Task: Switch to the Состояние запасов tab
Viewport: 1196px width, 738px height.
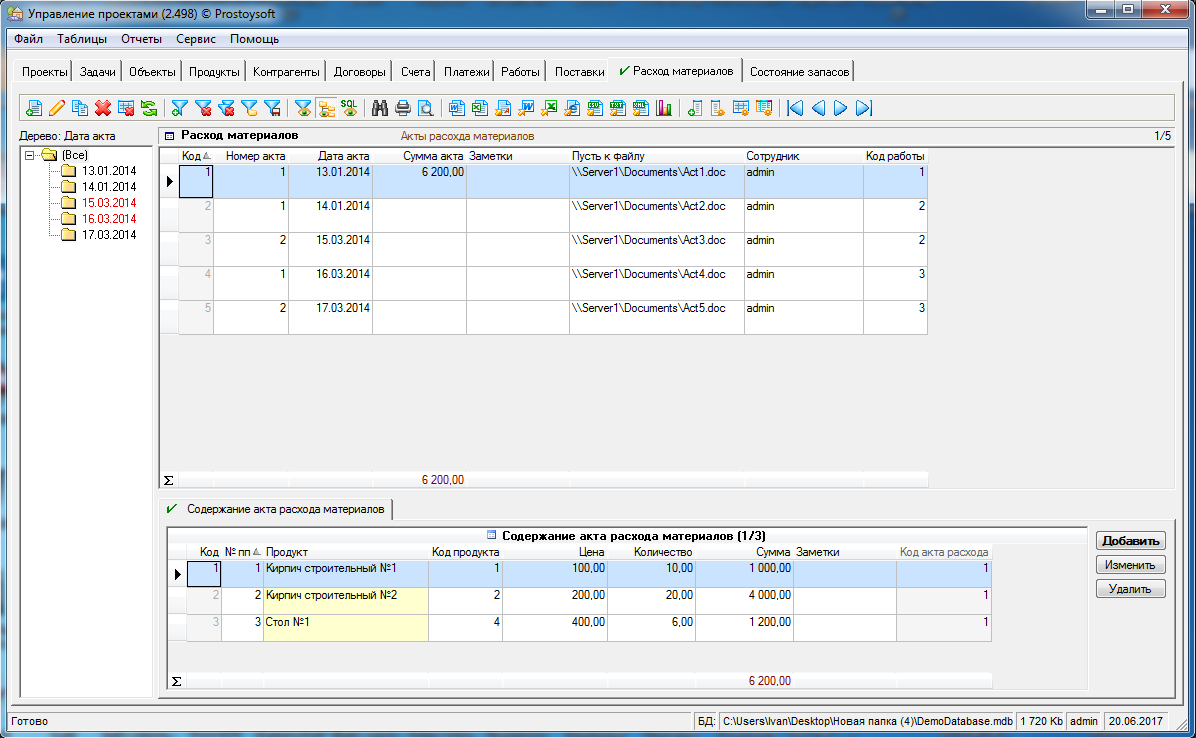Action: [x=799, y=72]
